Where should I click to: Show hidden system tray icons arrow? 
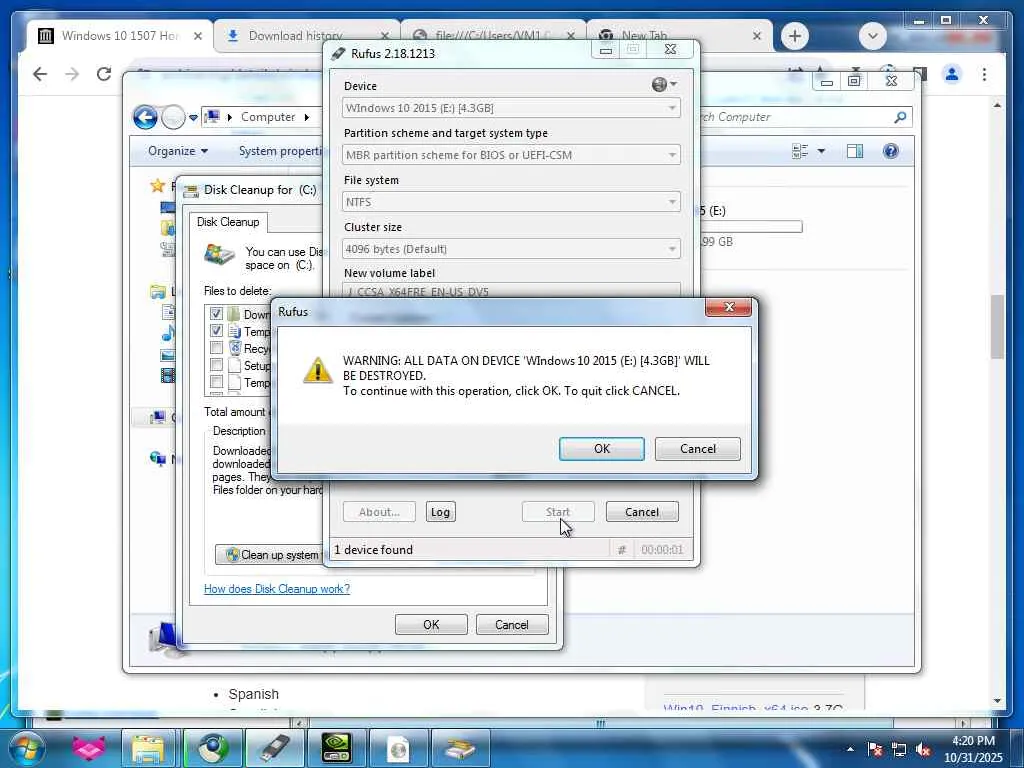tap(850, 749)
